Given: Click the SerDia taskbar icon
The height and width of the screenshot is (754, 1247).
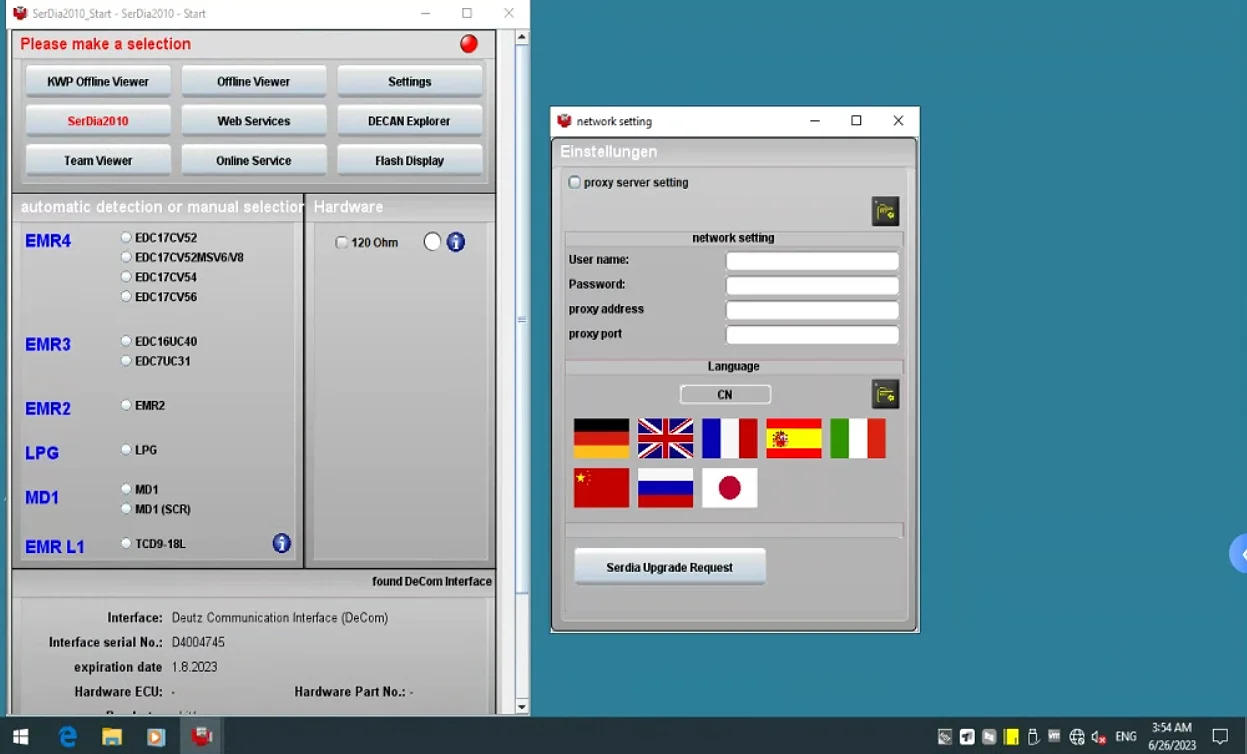Looking at the screenshot, I should [202, 737].
